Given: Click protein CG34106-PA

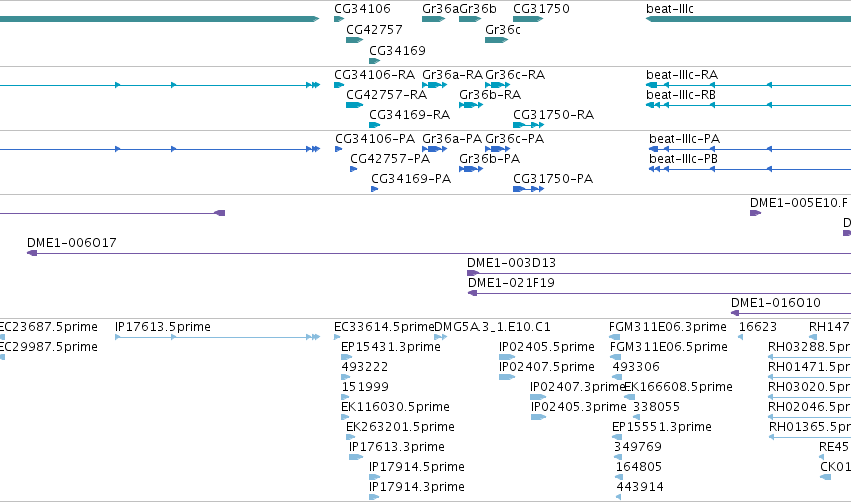Looking at the screenshot, I should [375, 139].
